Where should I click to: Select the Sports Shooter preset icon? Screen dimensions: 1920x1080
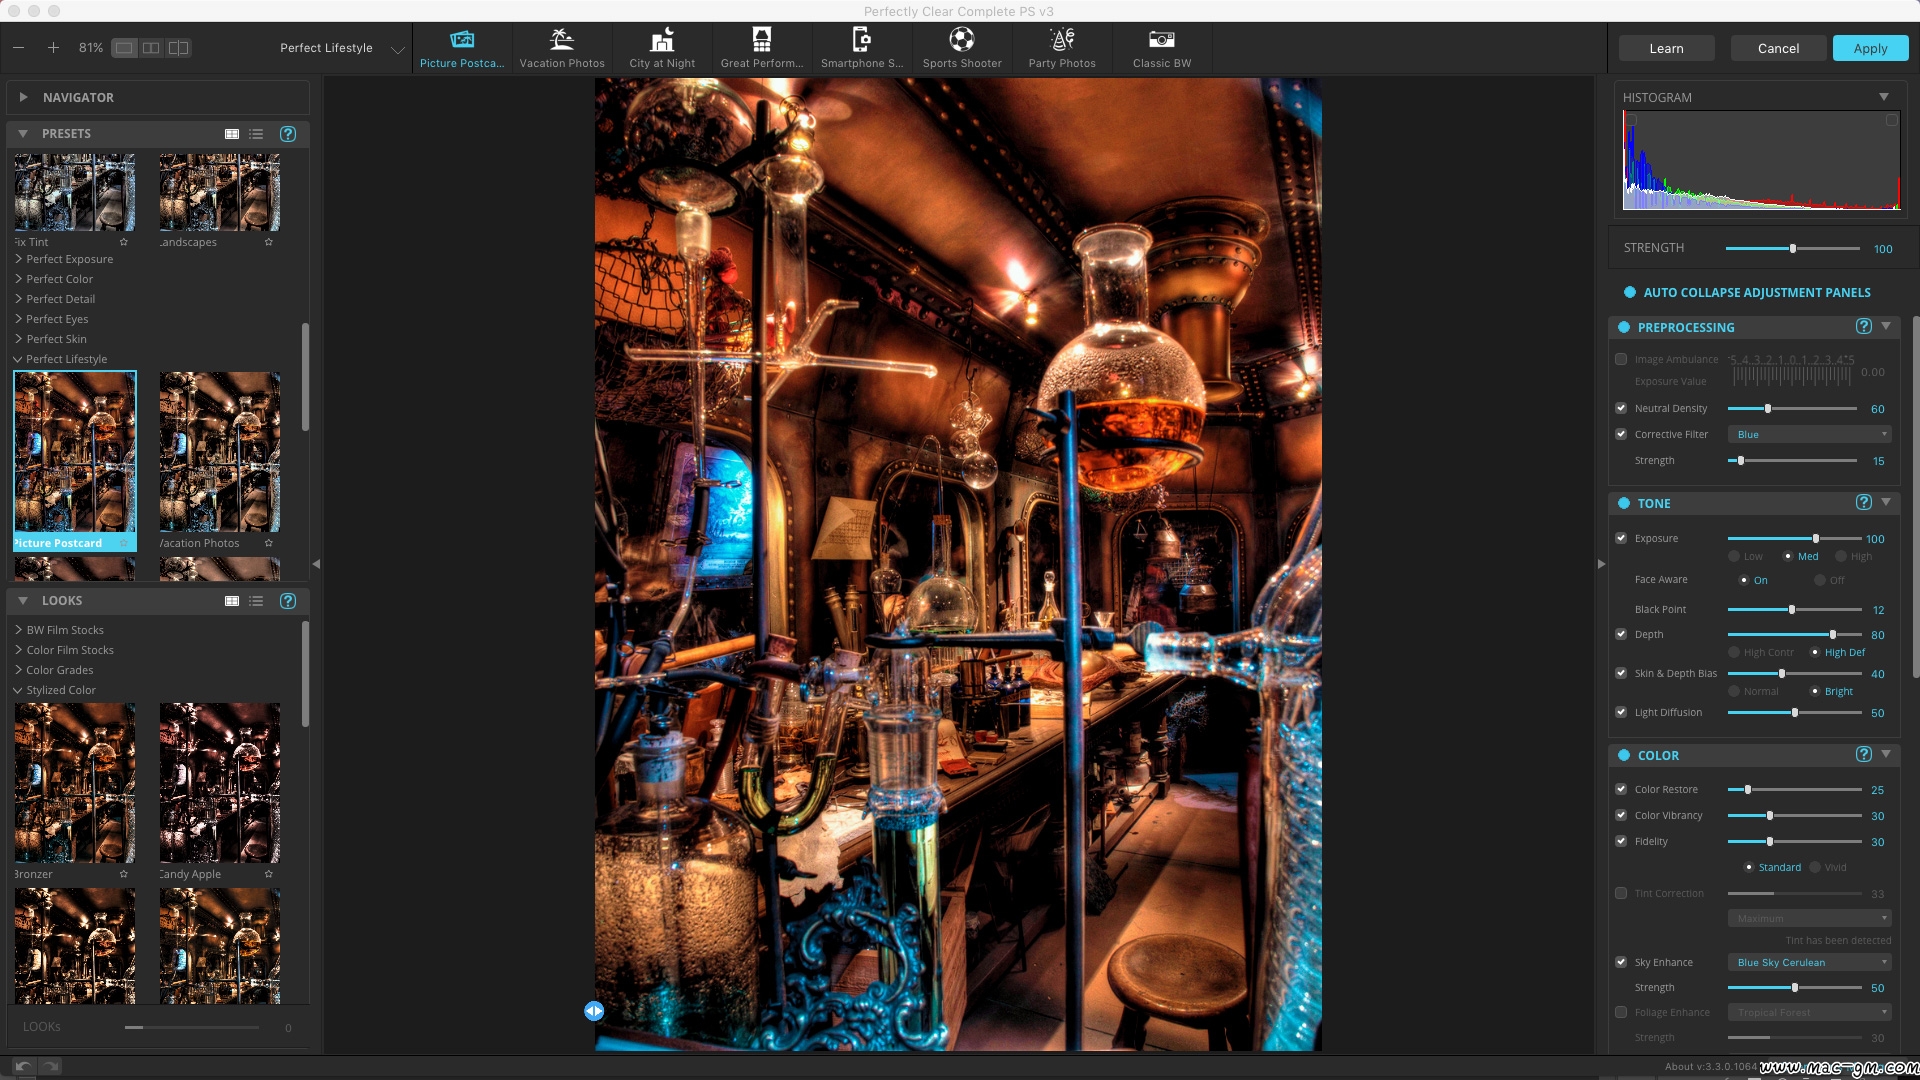(x=961, y=40)
